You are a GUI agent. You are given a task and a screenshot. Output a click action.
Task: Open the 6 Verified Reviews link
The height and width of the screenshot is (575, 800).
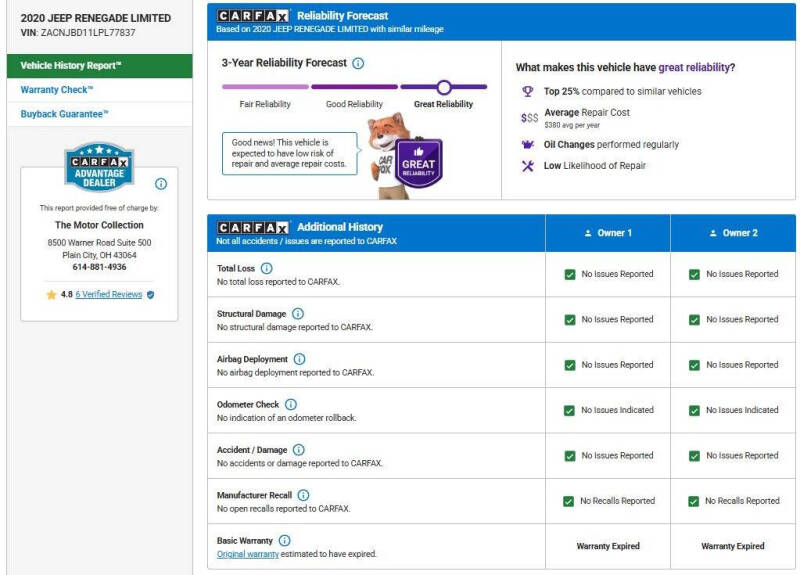[108, 295]
